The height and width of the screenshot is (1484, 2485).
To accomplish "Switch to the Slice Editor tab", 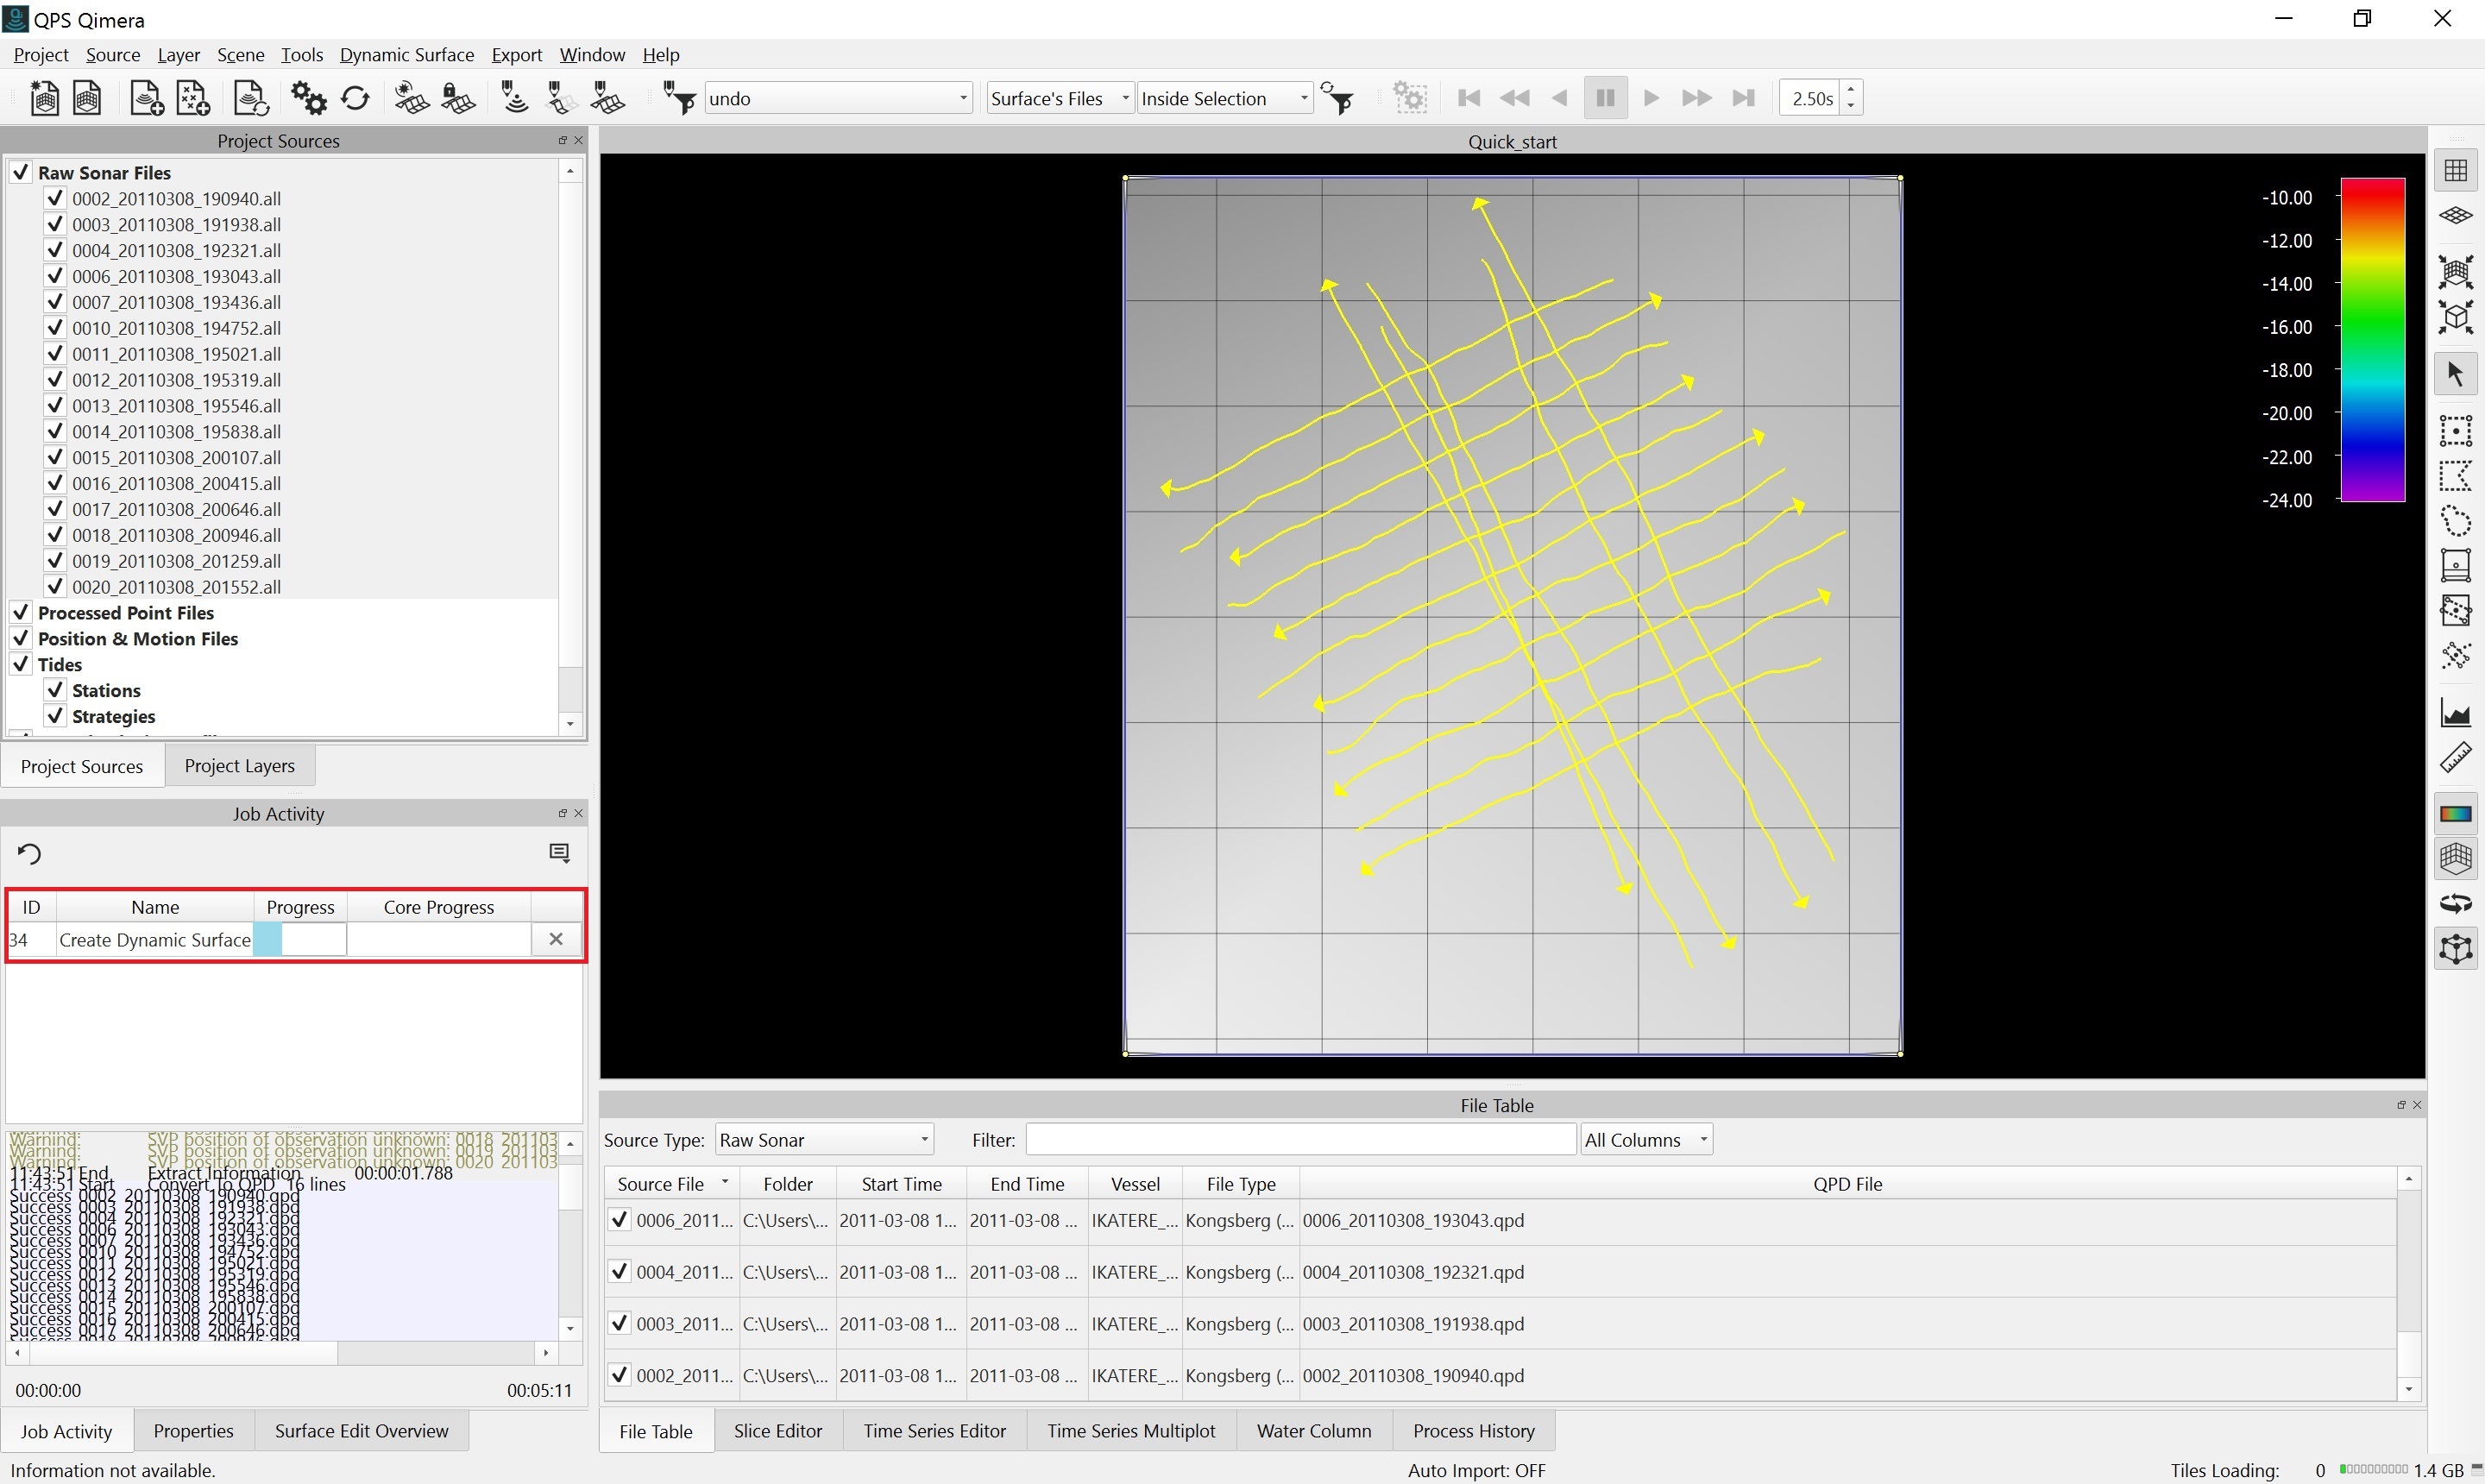I will click(777, 1431).
